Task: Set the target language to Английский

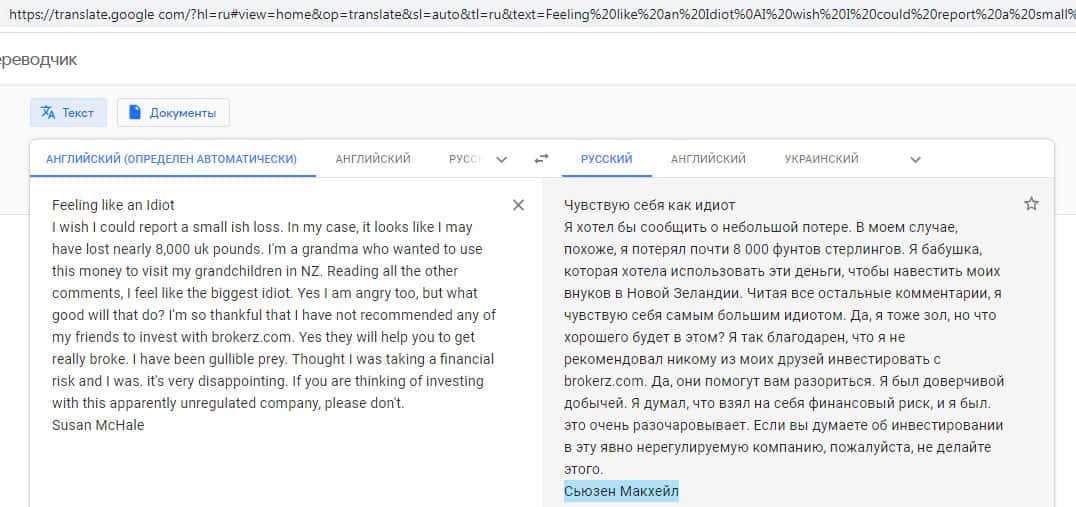Action: click(708, 159)
